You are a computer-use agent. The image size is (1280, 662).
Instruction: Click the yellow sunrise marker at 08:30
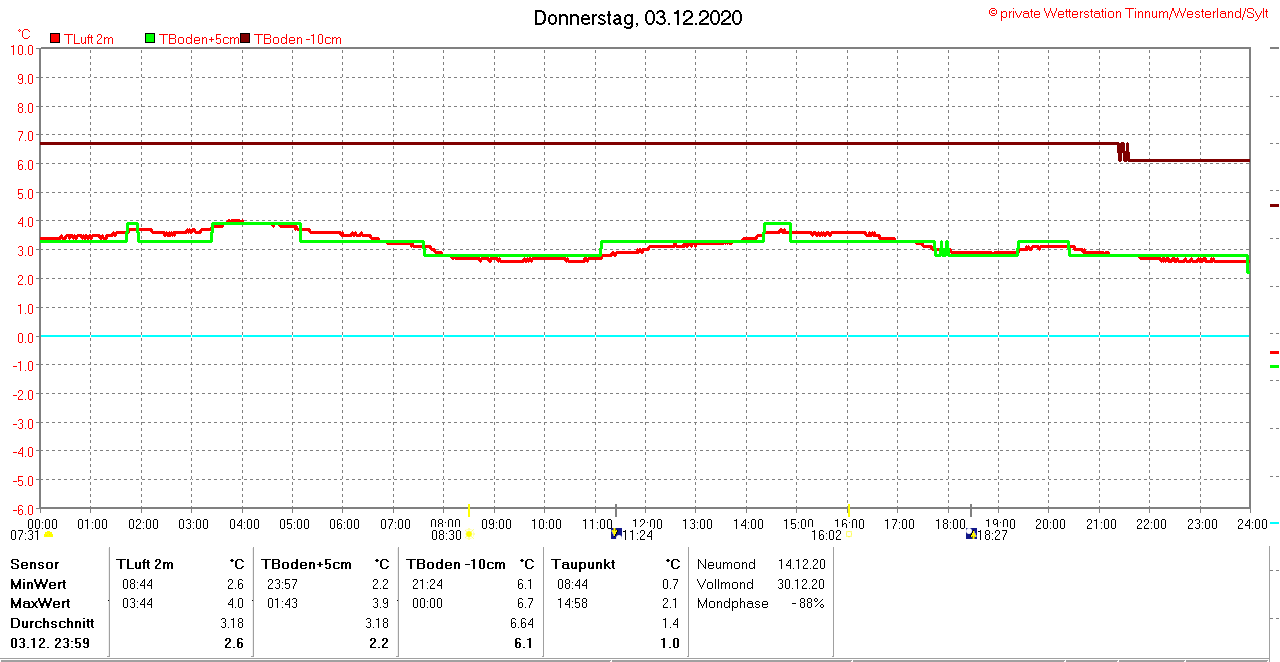click(x=468, y=535)
